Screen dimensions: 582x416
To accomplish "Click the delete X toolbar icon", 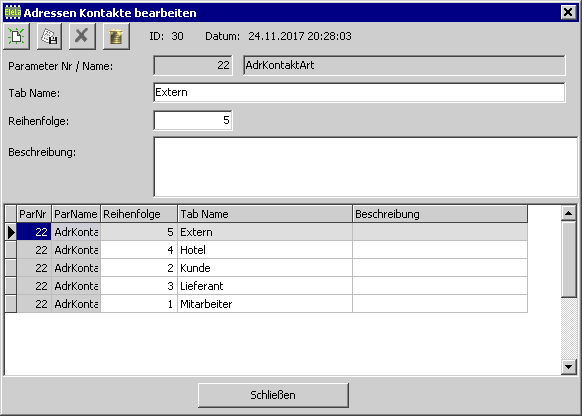I will click(x=82, y=36).
